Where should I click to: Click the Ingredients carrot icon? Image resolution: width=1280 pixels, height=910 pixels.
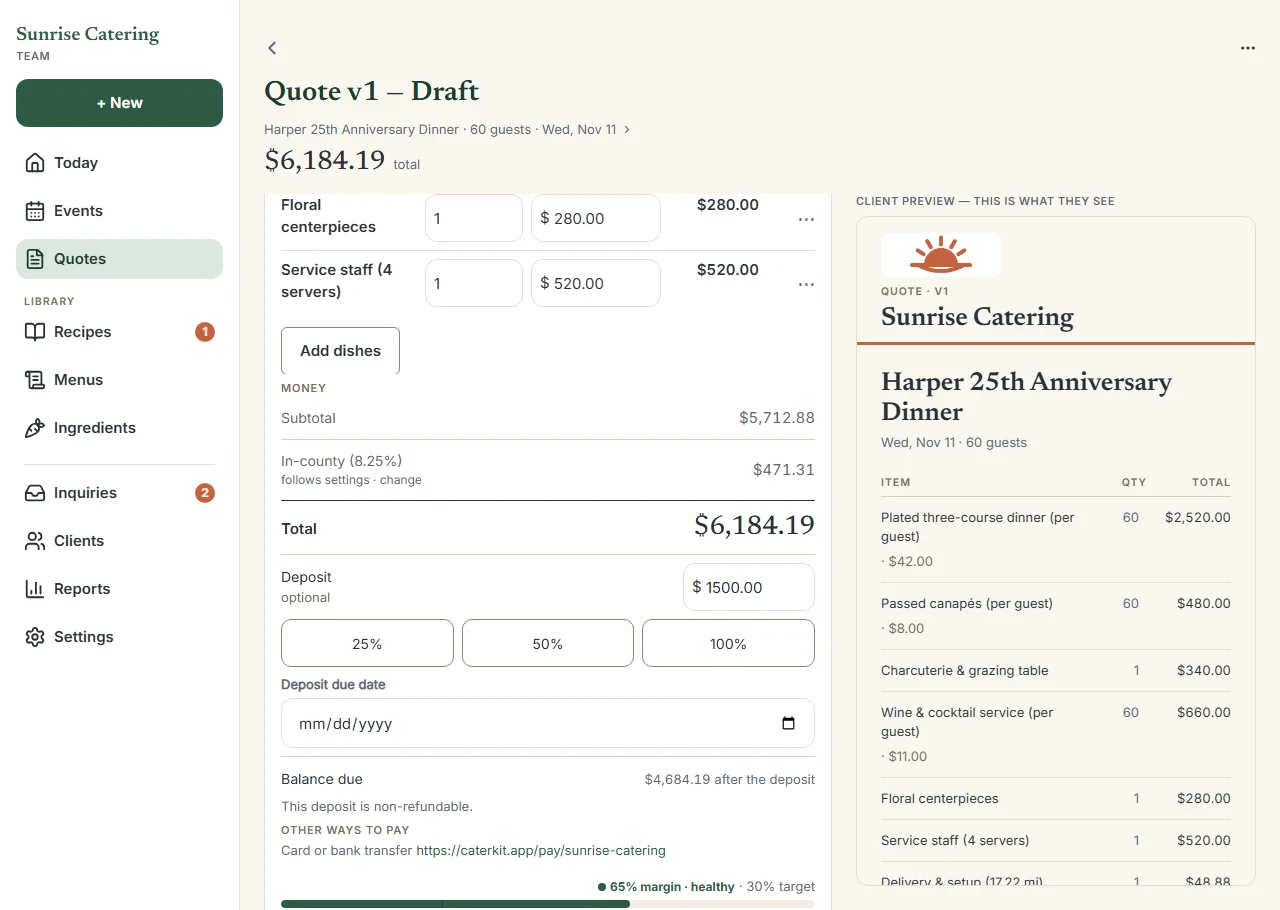tap(35, 428)
